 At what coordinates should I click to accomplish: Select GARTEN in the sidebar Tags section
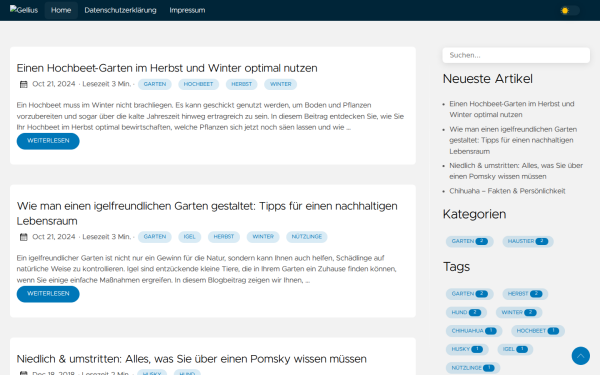pos(470,294)
